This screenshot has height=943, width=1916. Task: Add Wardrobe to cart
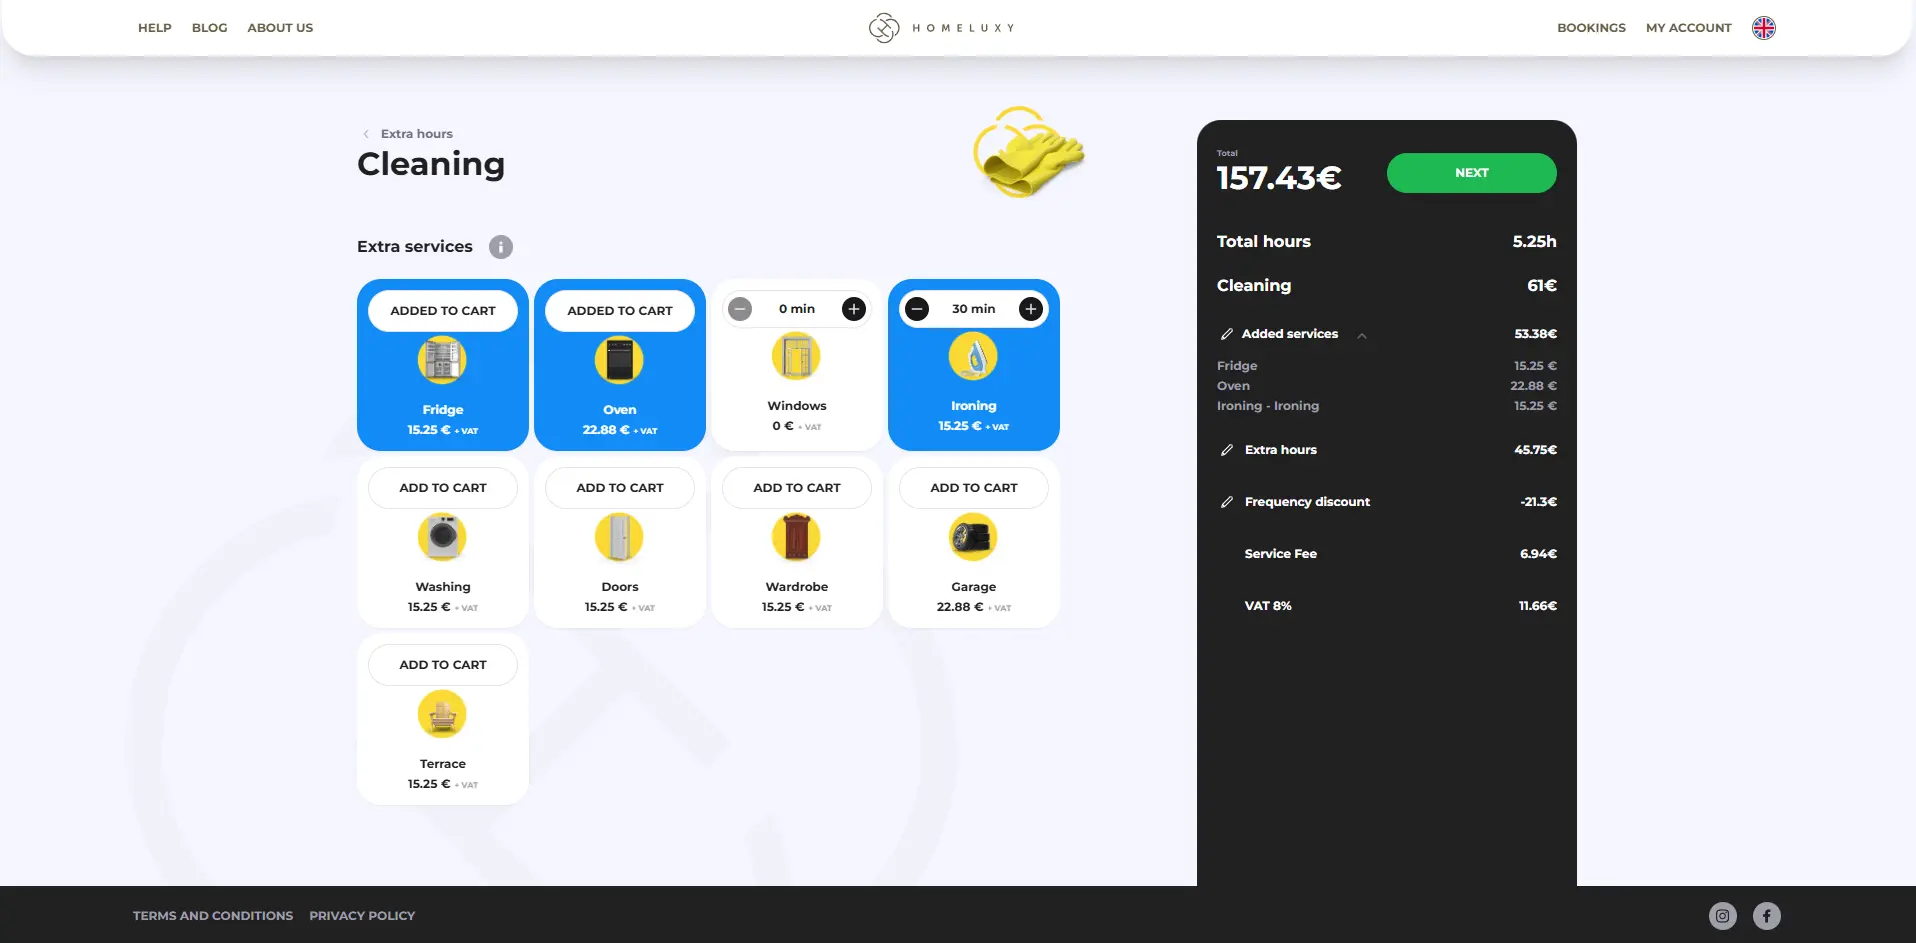pyautogui.click(x=797, y=488)
